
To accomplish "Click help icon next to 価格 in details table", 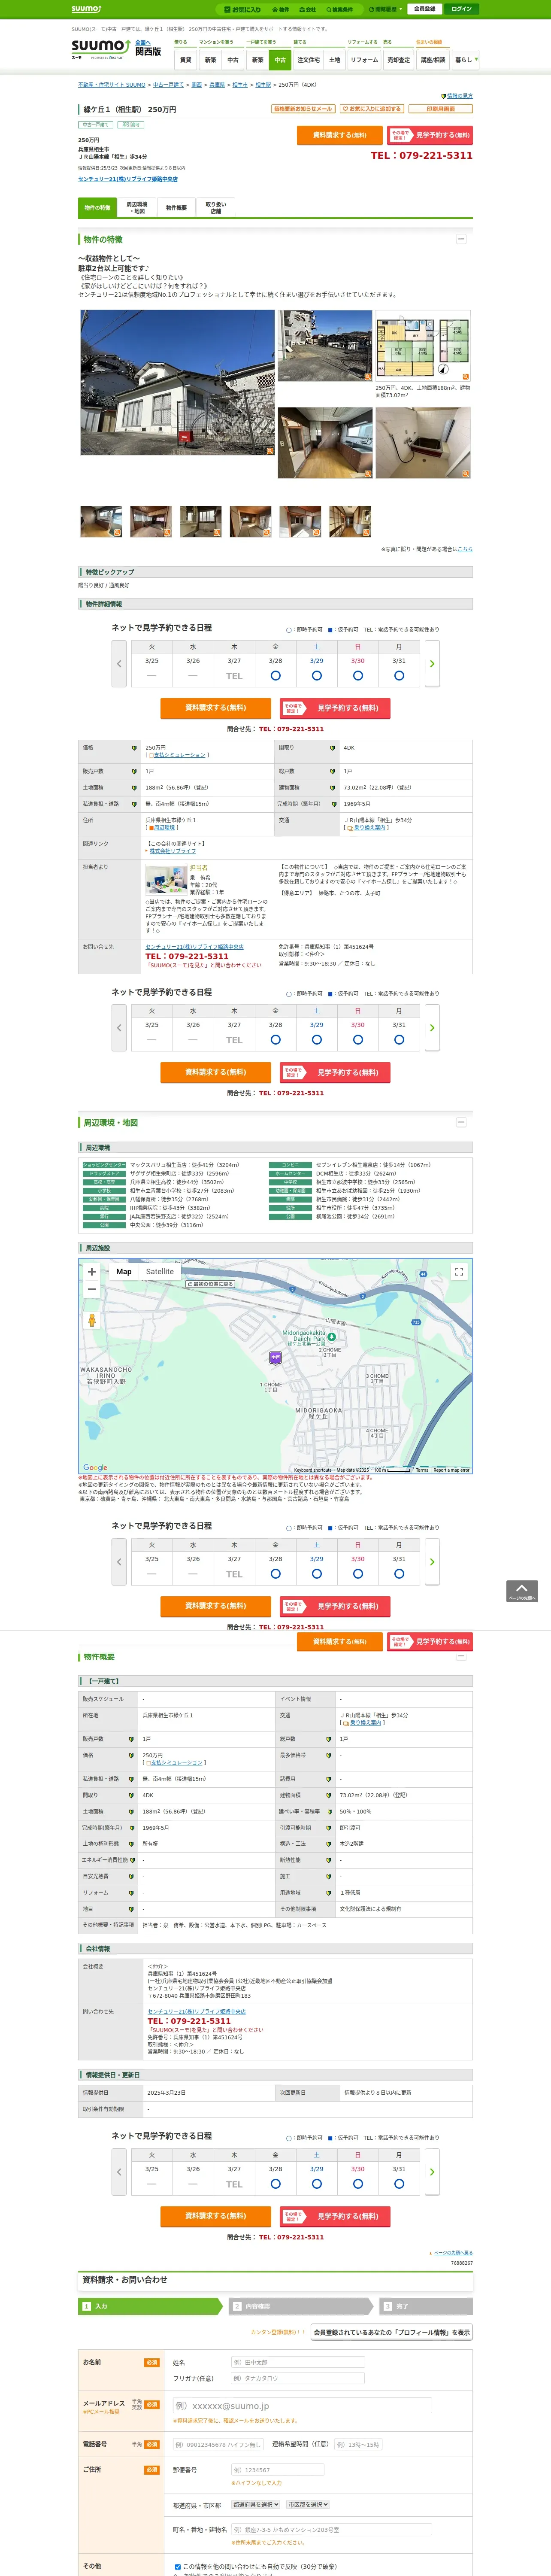I will tap(134, 748).
